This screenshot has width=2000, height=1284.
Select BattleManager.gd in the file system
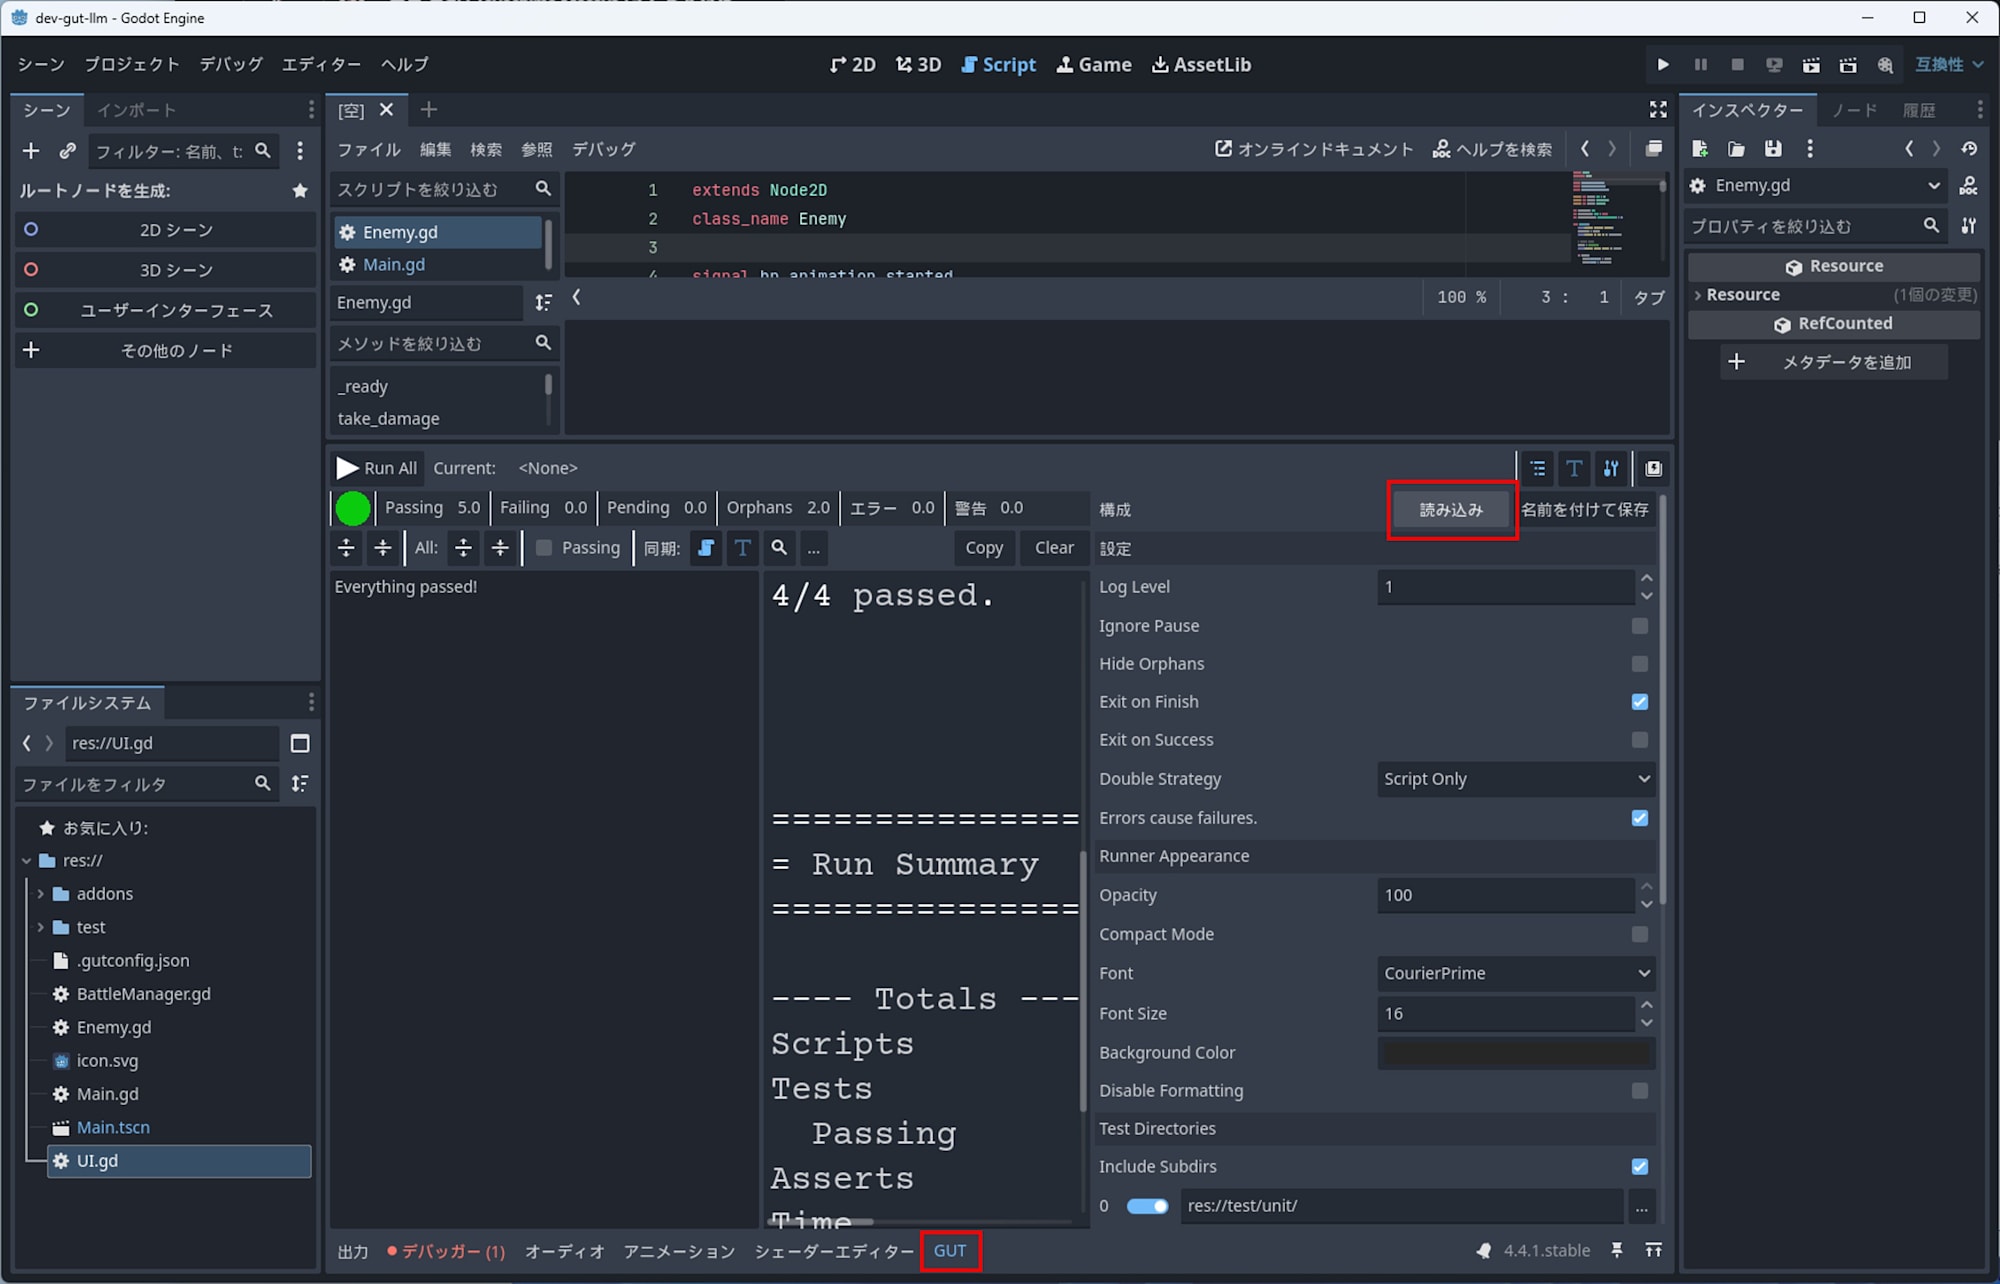tap(143, 994)
